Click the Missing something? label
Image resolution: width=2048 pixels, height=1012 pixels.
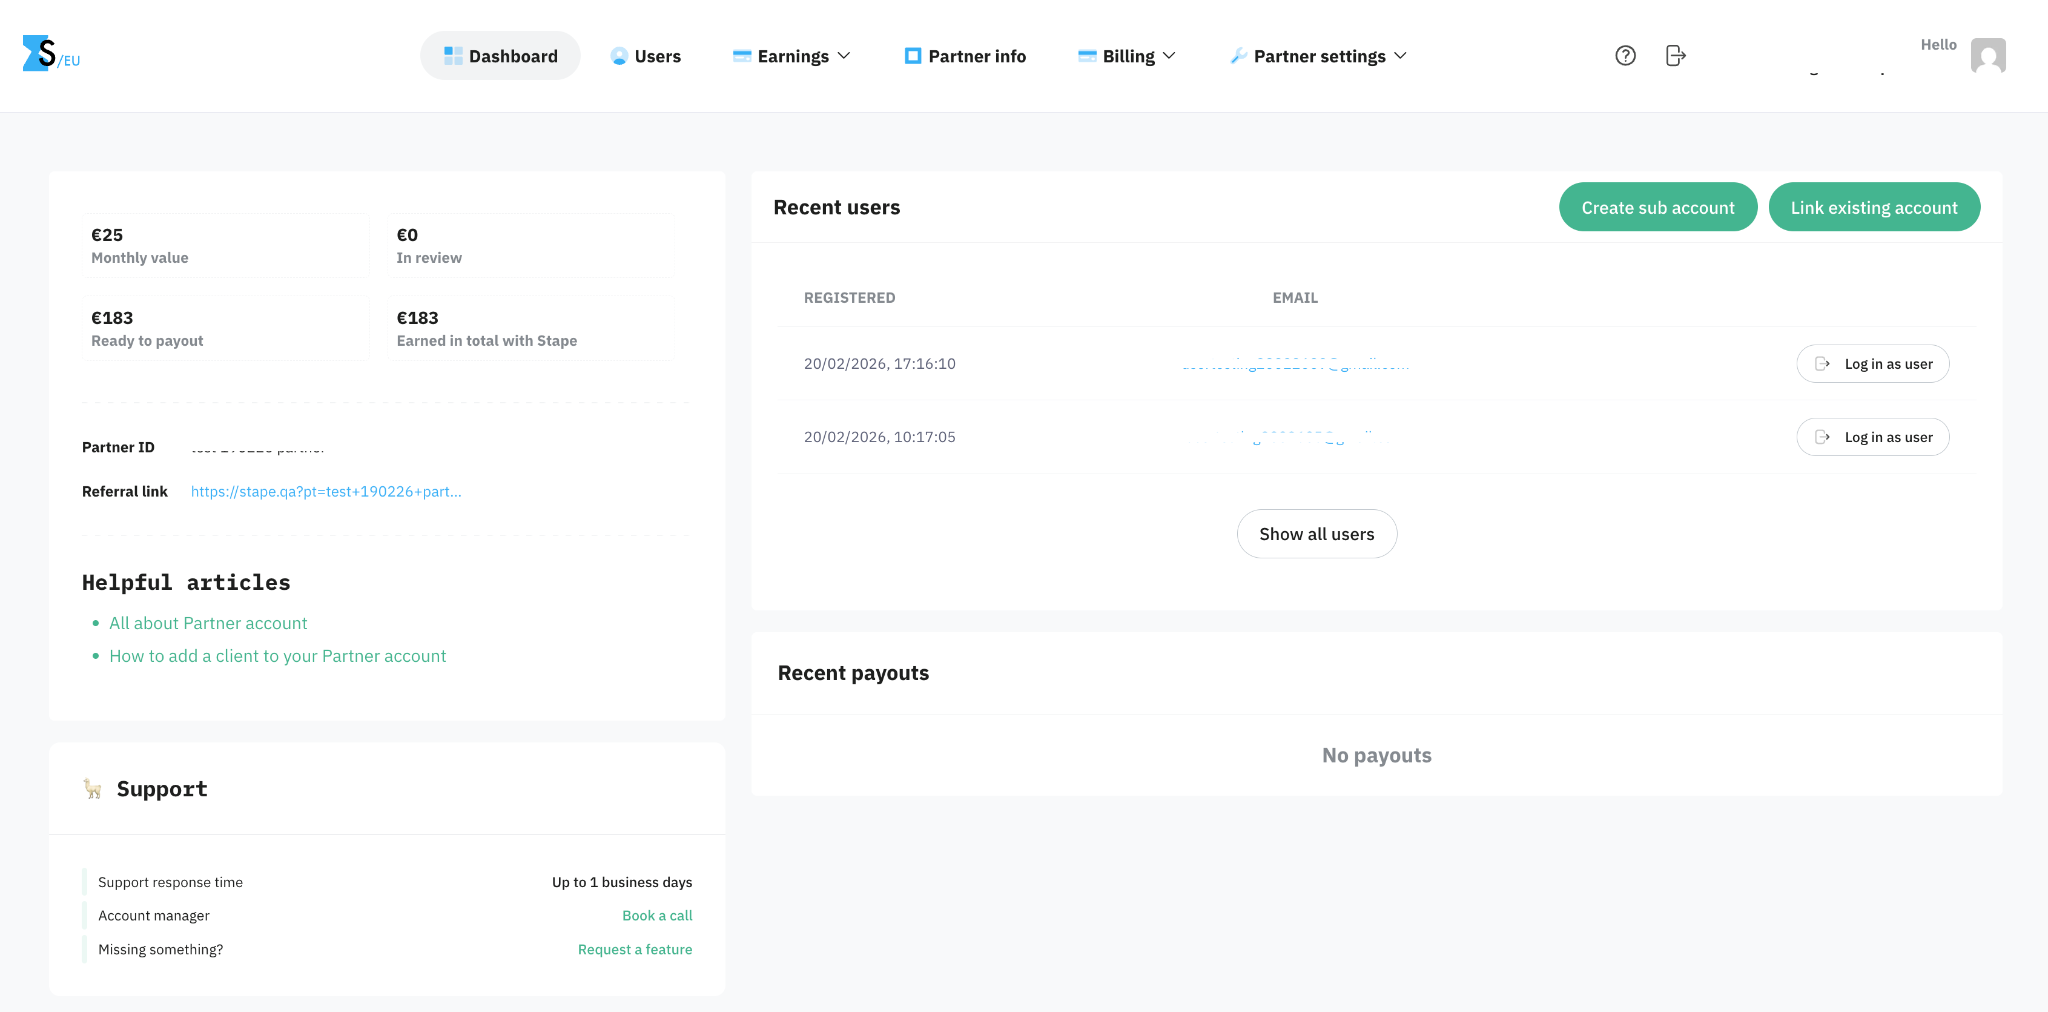[160, 949]
